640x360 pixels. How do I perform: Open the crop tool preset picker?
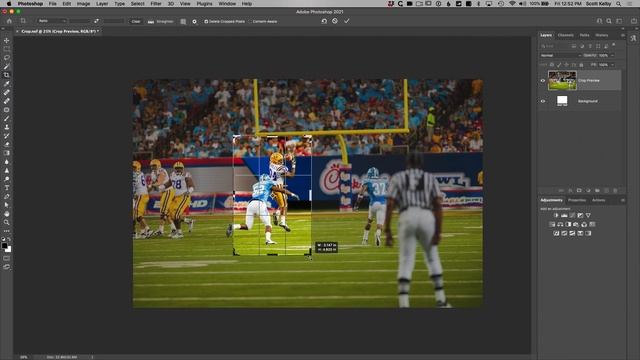[x=23, y=21]
